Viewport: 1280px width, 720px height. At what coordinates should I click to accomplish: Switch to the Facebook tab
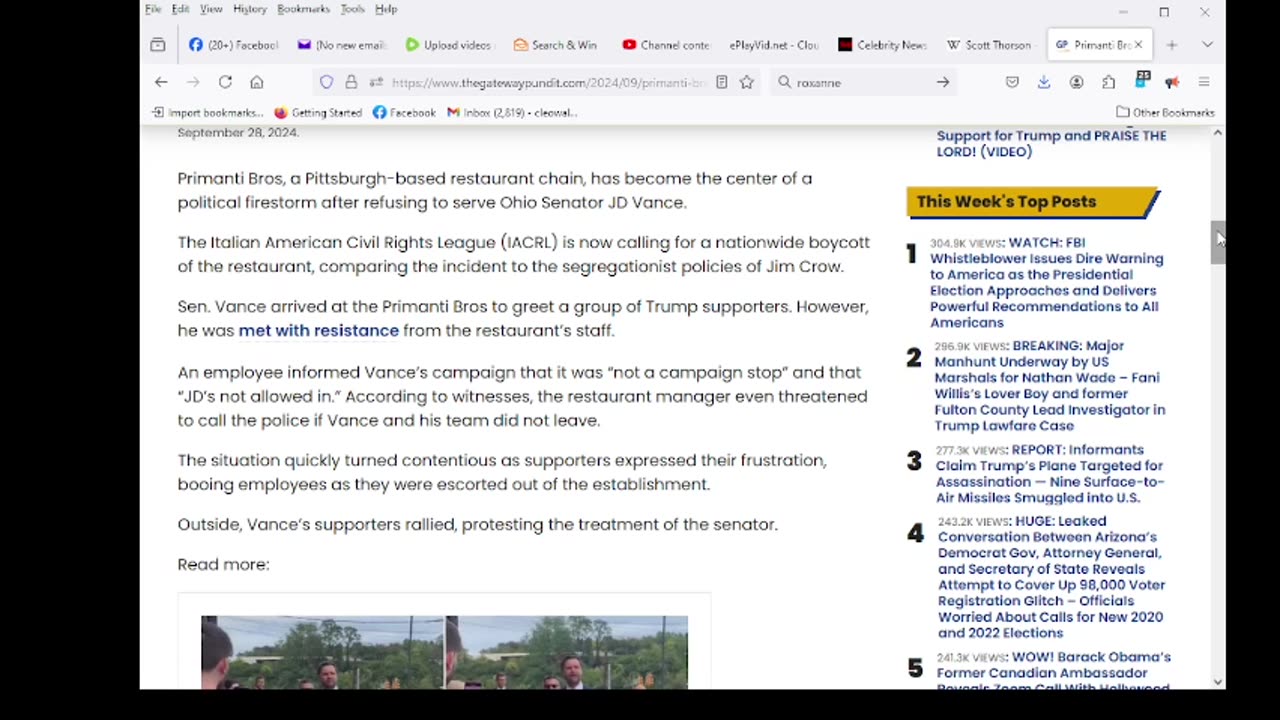point(234,45)
